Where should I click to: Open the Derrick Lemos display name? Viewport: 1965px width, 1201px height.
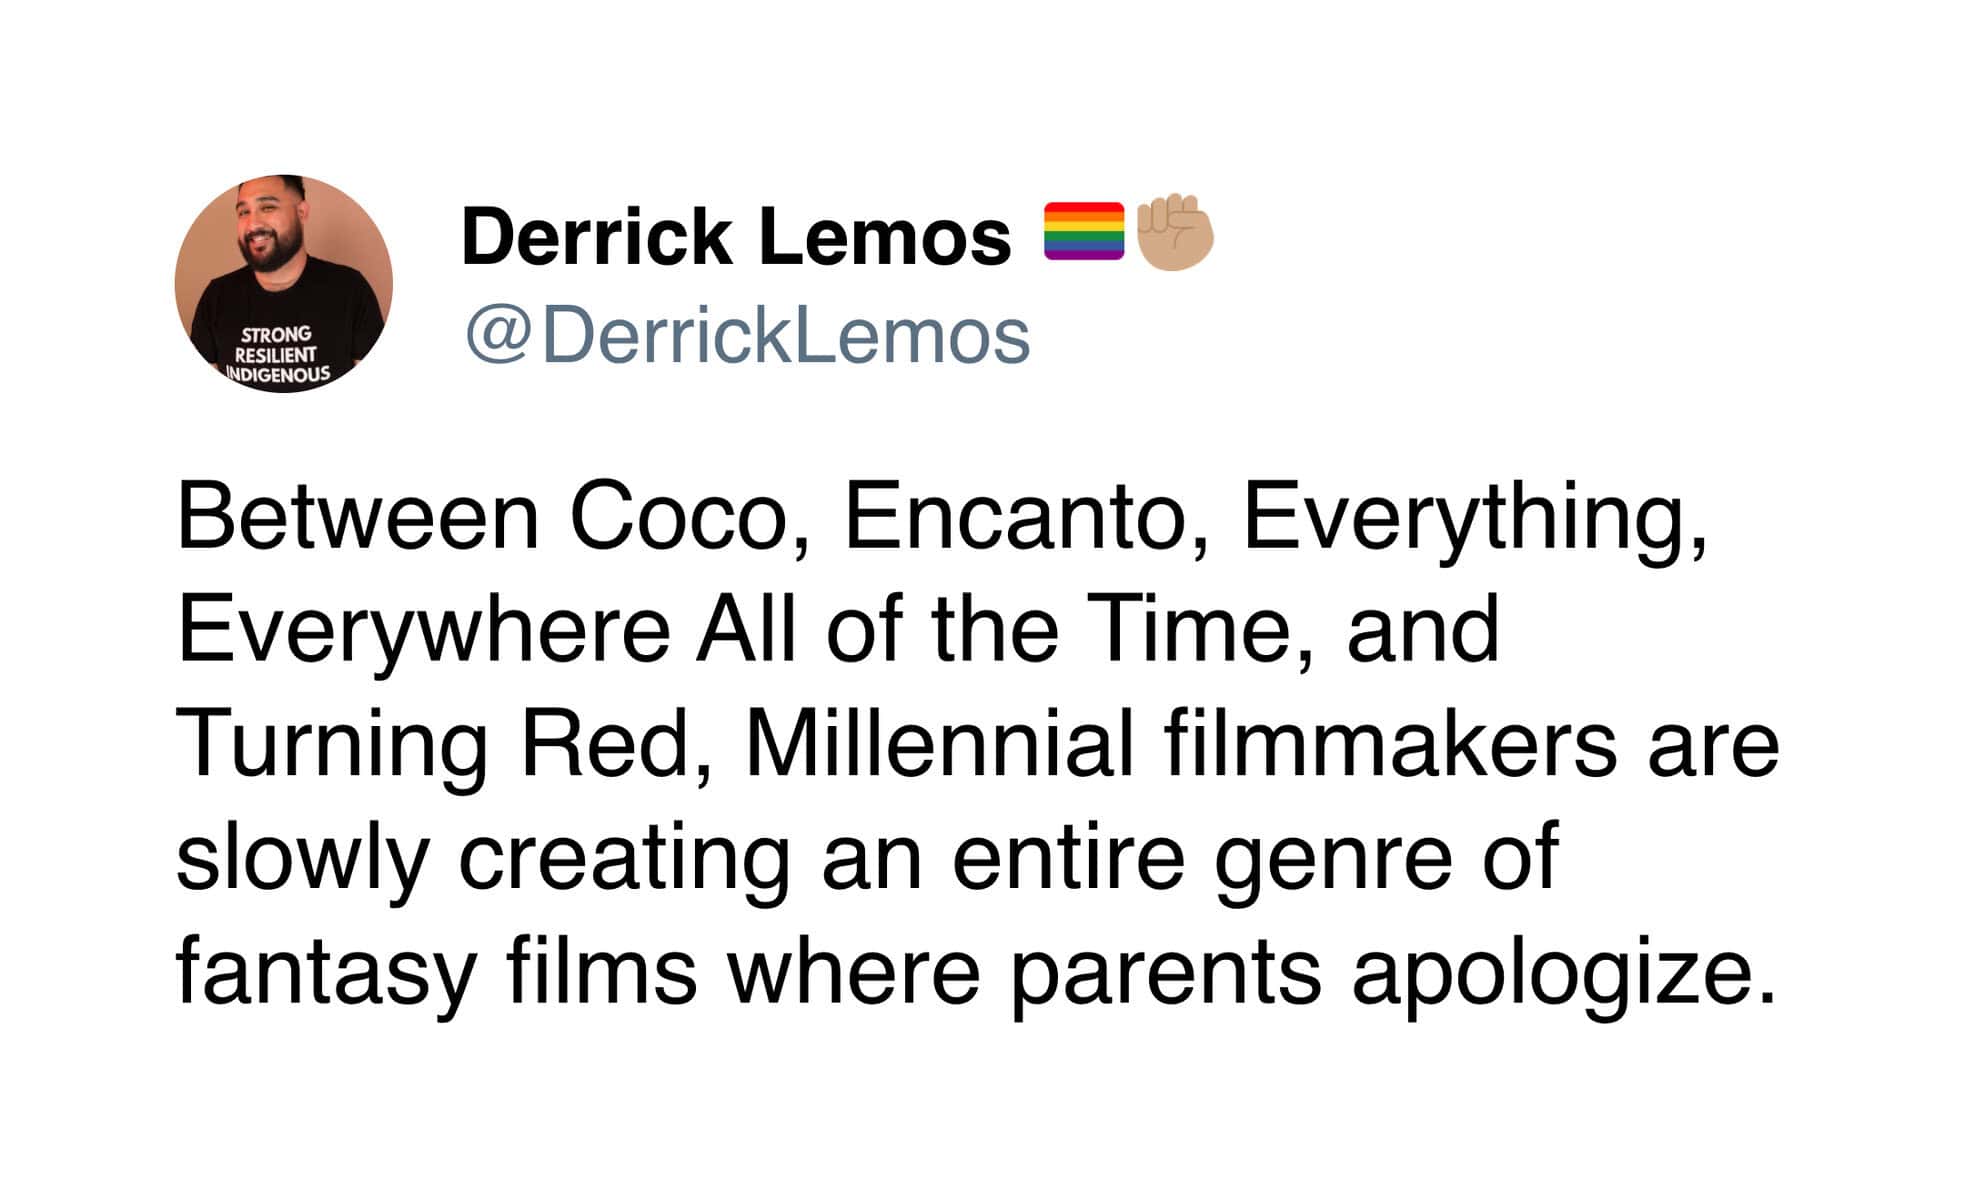click(736, 237)
